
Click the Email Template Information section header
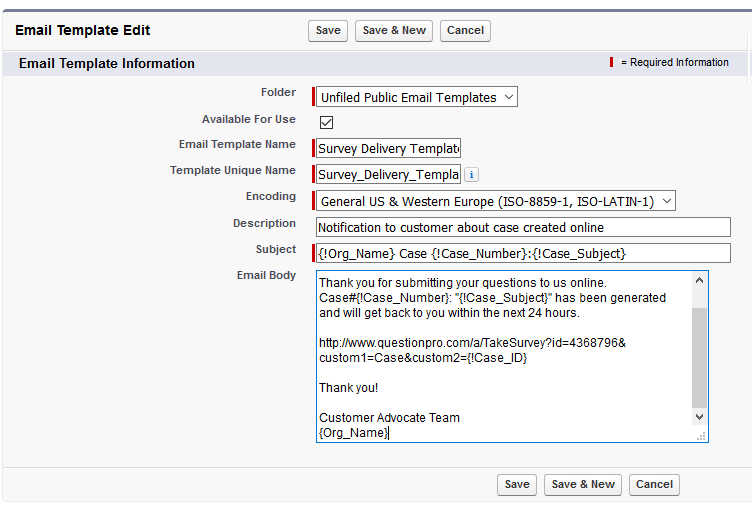[x=107, y=64]
